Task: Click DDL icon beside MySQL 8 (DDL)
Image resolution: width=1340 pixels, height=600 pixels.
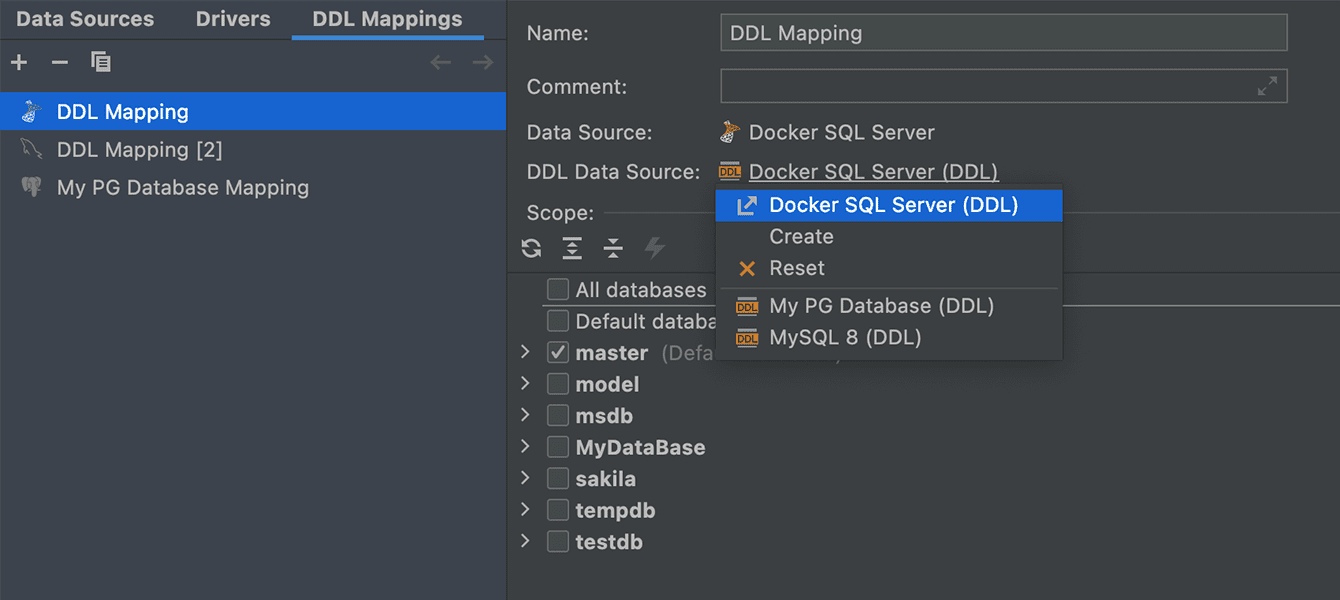Action: (747, 338)
